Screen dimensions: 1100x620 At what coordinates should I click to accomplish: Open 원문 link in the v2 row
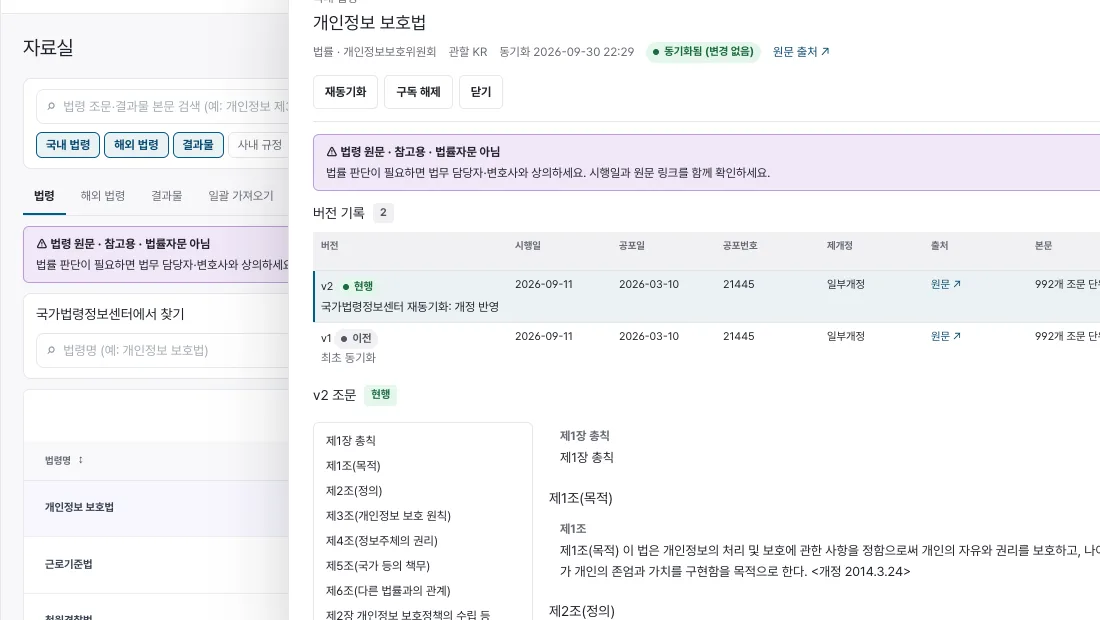(946, 284)
